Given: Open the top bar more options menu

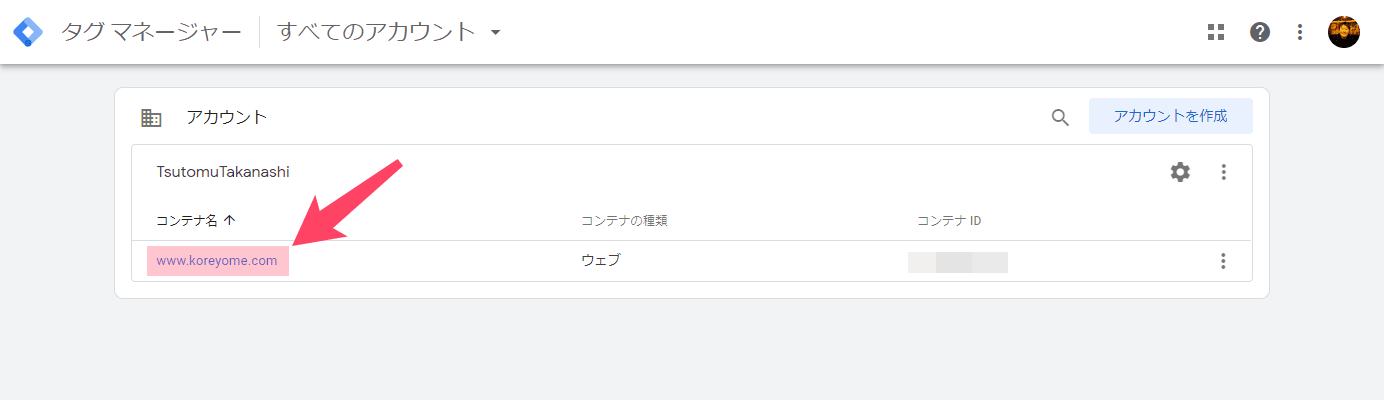Looking at the screenshot, I should pos(1300,32).
